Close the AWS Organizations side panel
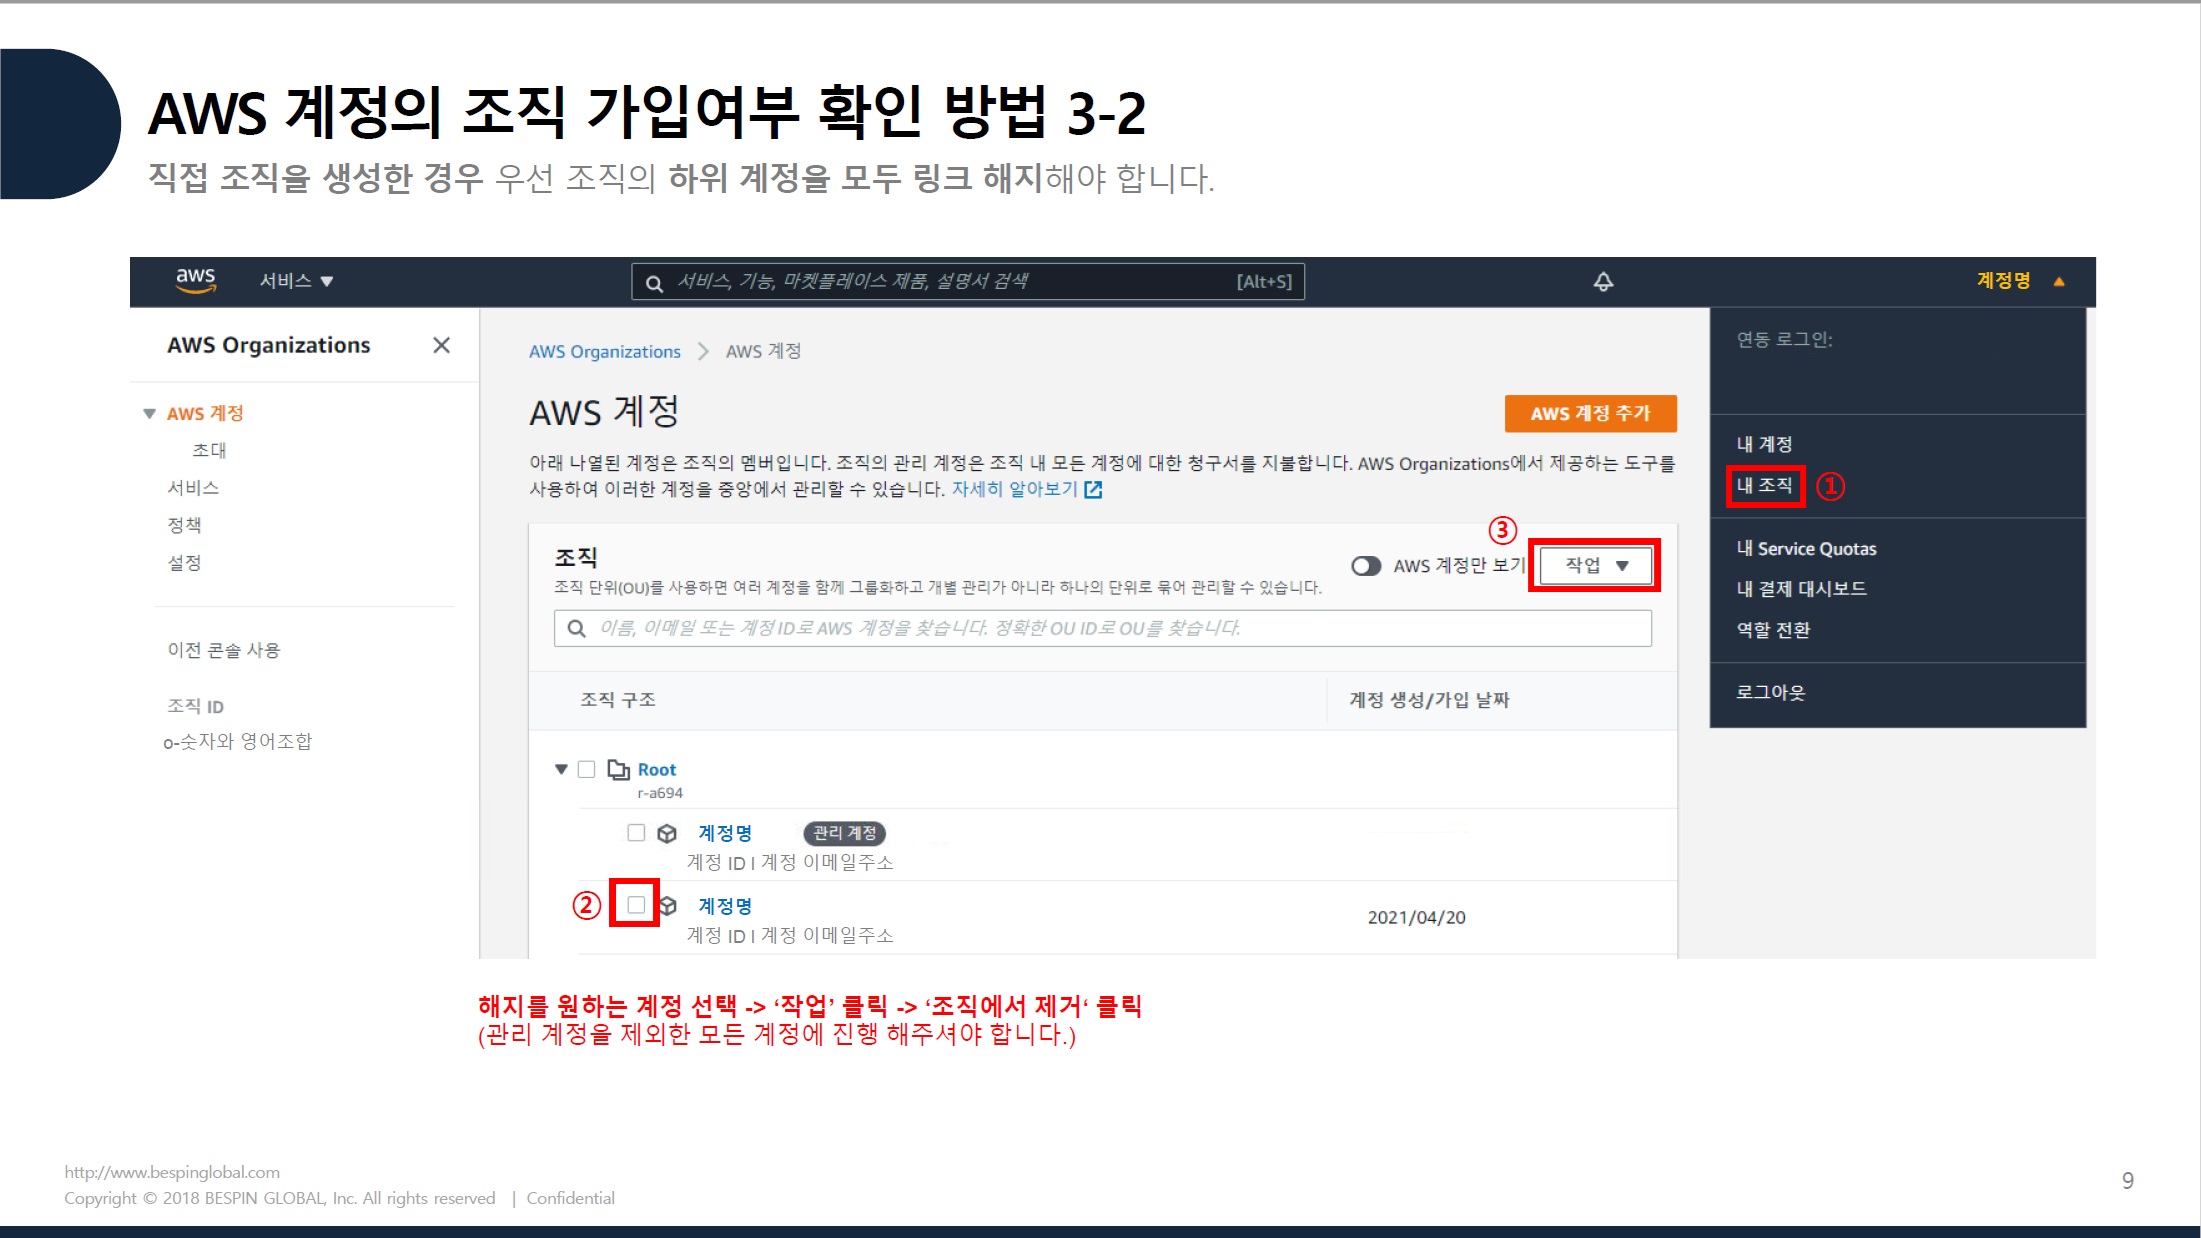Image resolution: width=2201 pixels, height=1238 pixels. coord(441,345)
